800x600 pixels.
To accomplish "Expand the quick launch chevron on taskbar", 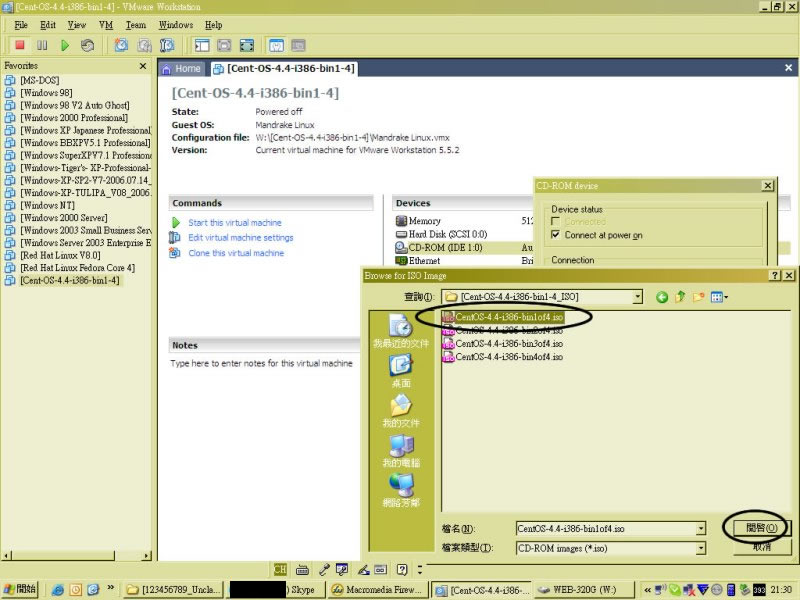I will tap(111, 588).
